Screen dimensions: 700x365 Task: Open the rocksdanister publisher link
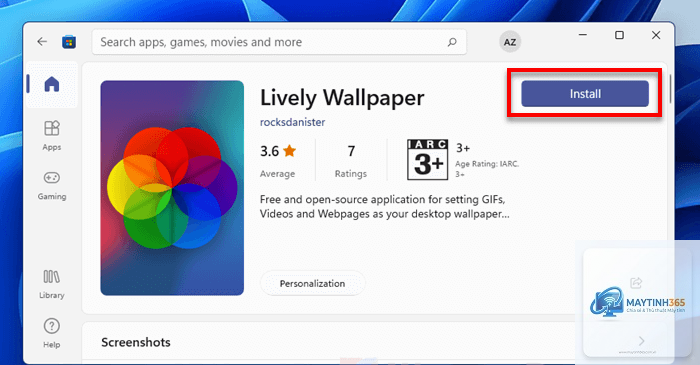pyautogui.click(x=292, y=122)
